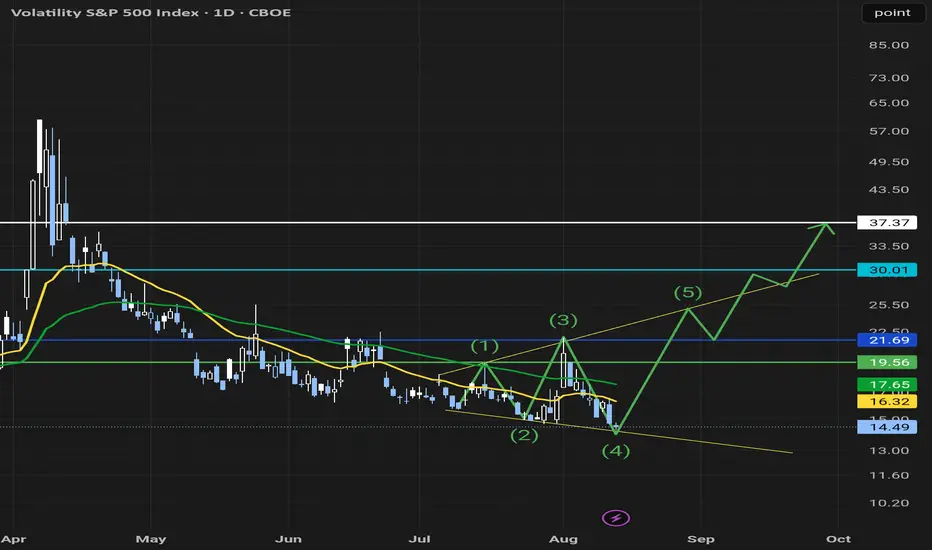This screenshot has width=932, height=550.
Task: Select the wave (2) label
Action: point(524,435)
